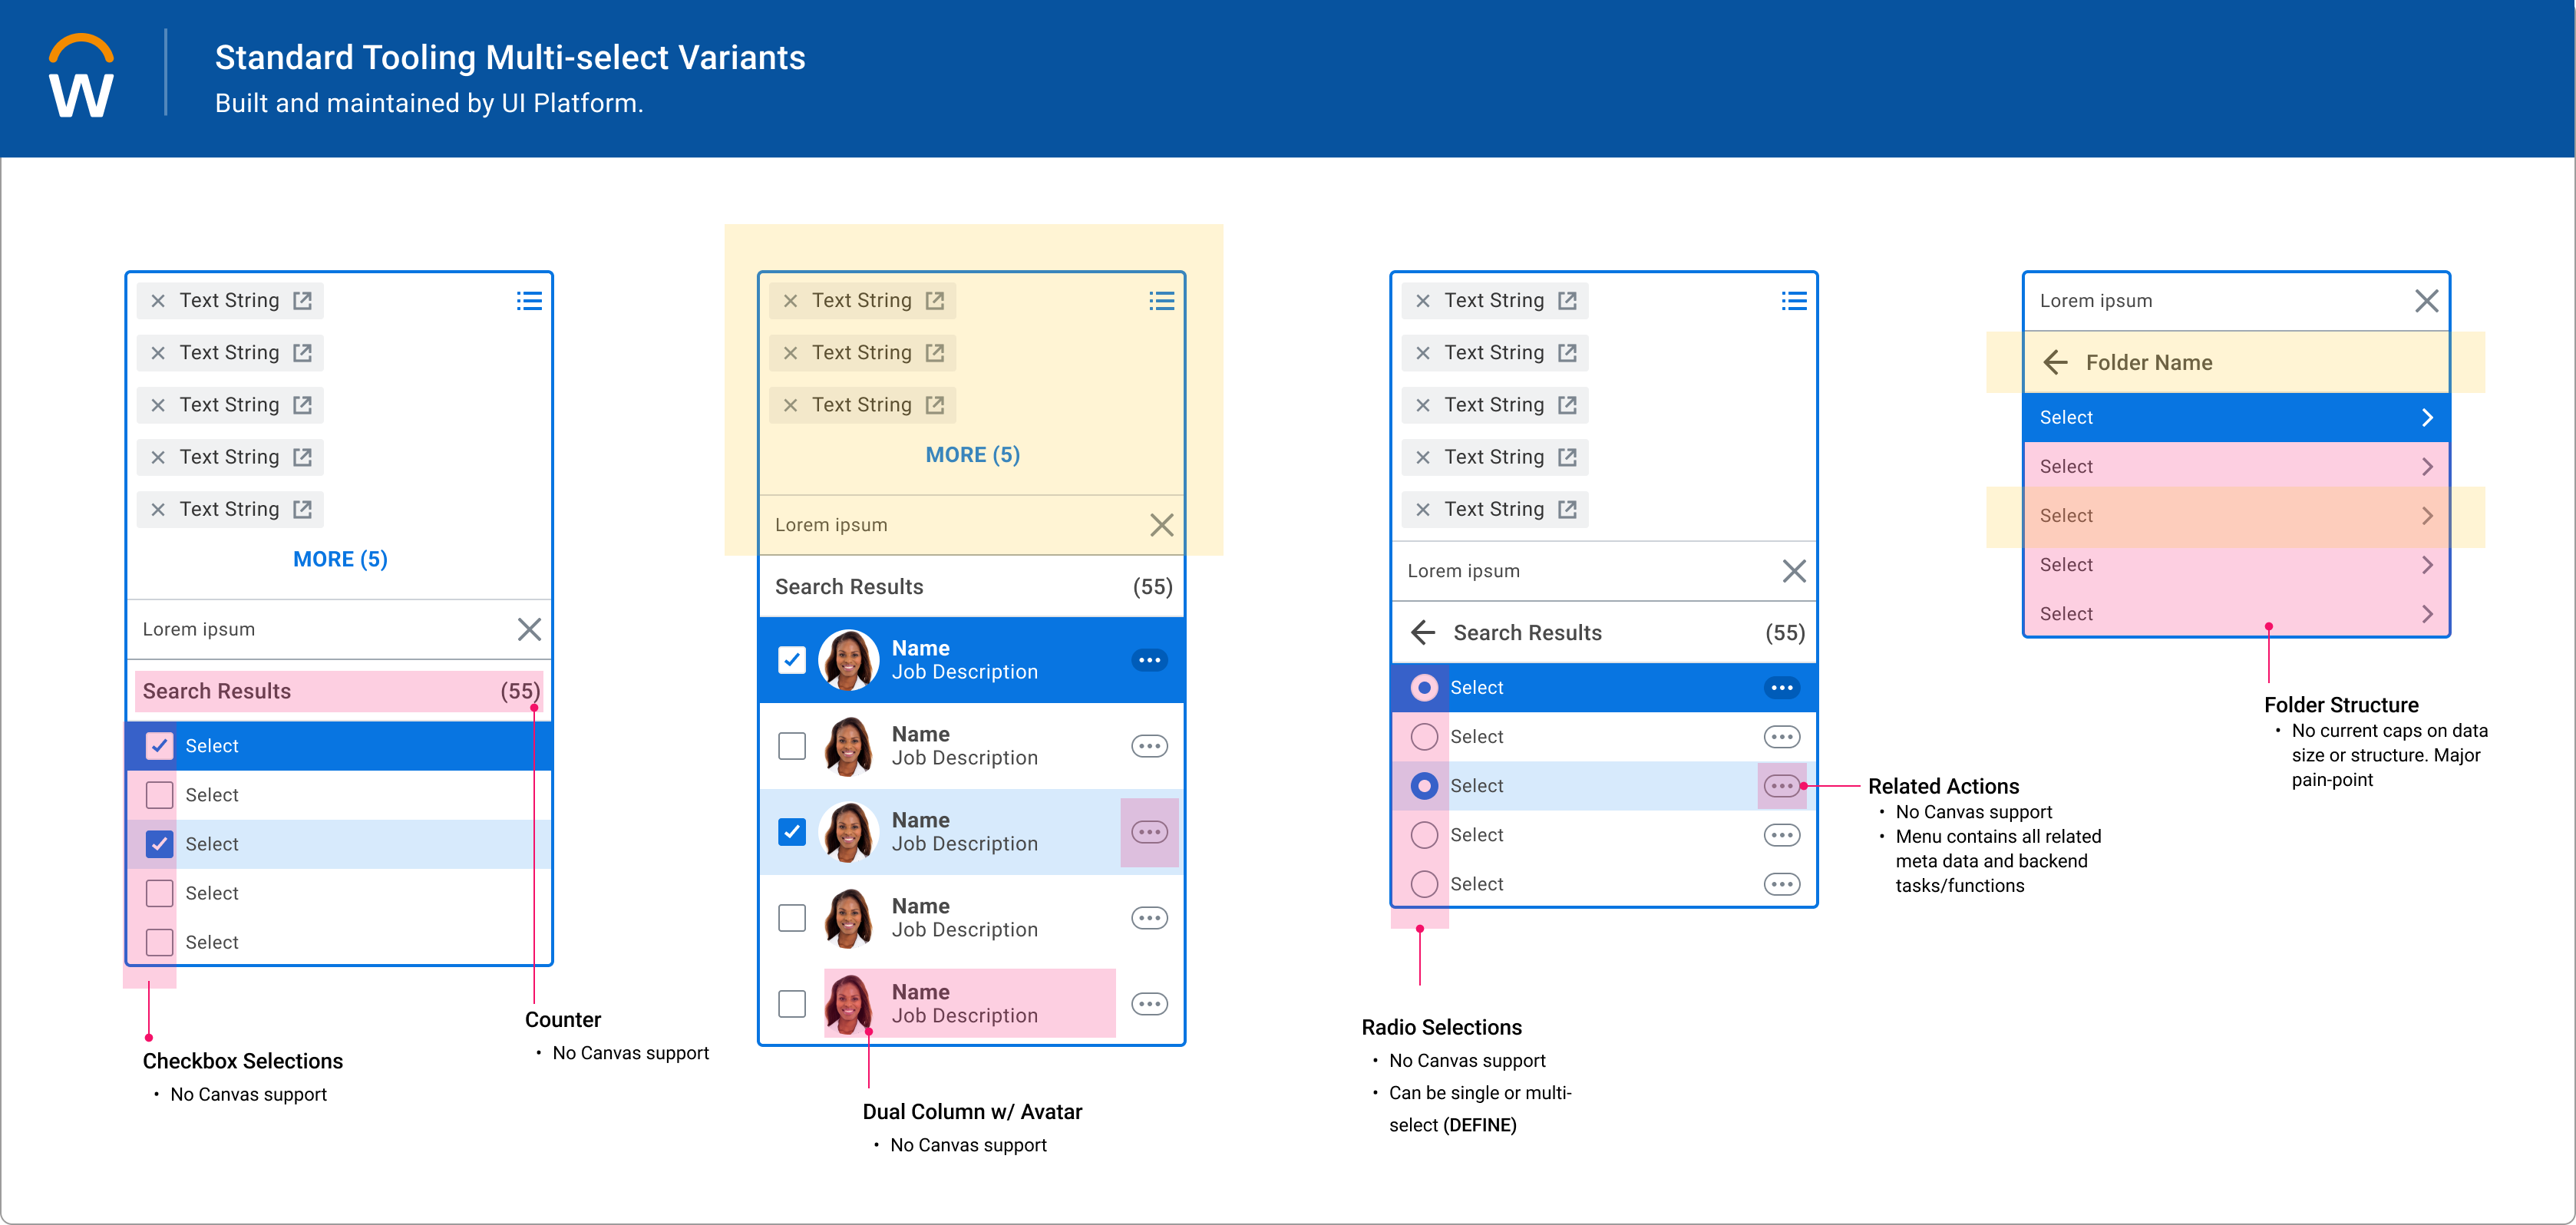Screen dimensions: 2576x1225
Task: Click the avatar thumbnail on the pink highlighted Name row
Action: point(849,1003)
